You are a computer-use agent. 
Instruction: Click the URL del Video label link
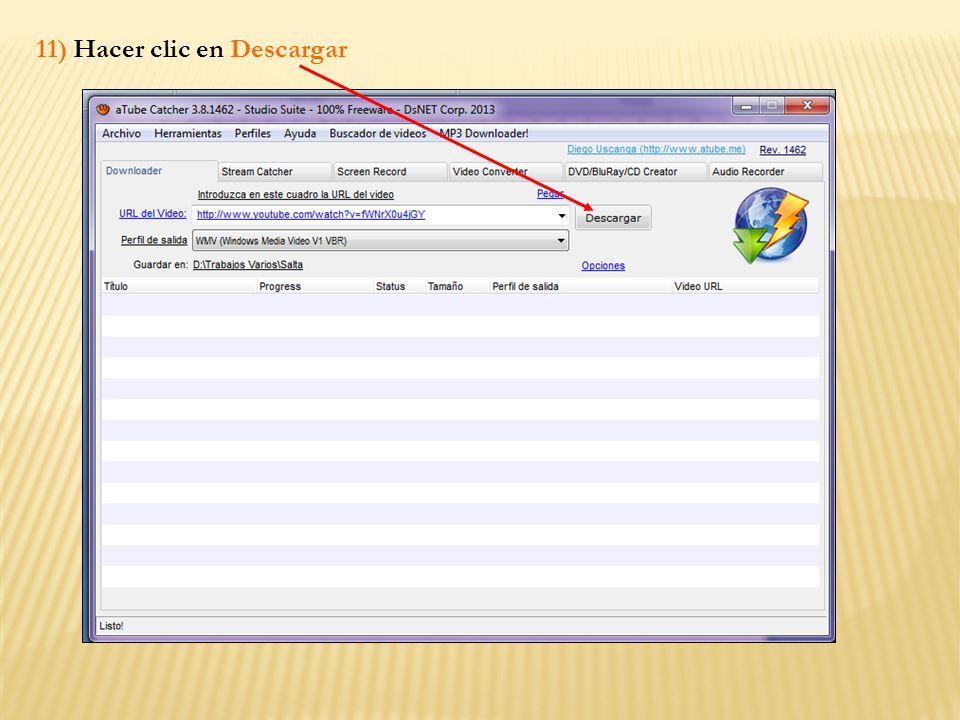pyautogui.click(x=152, y=214)
